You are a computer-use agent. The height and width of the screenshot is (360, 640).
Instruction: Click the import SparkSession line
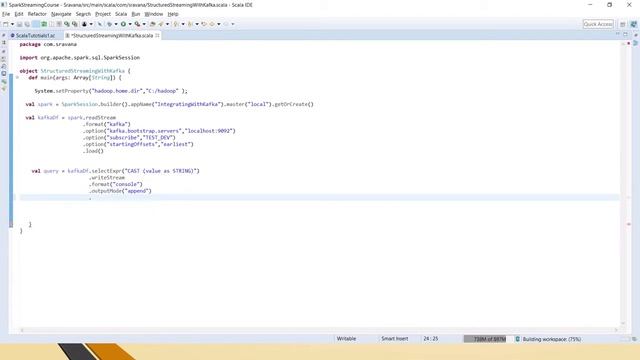tap(80, 58)
